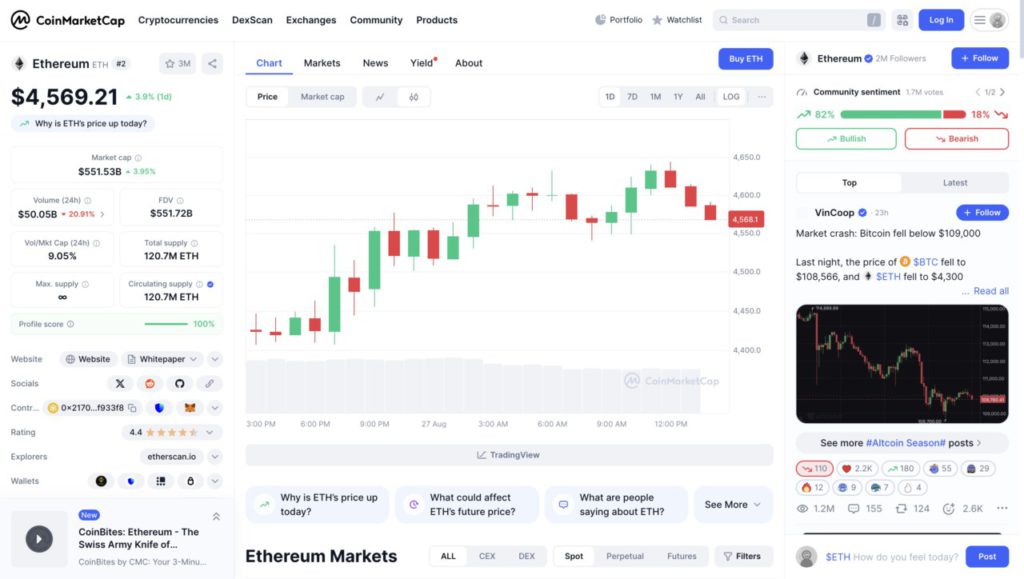The height and width of the screenshot is (579, 1024).
Task: Open Ethereum's X (Twitter) social page
Action: tap(120, 384)
